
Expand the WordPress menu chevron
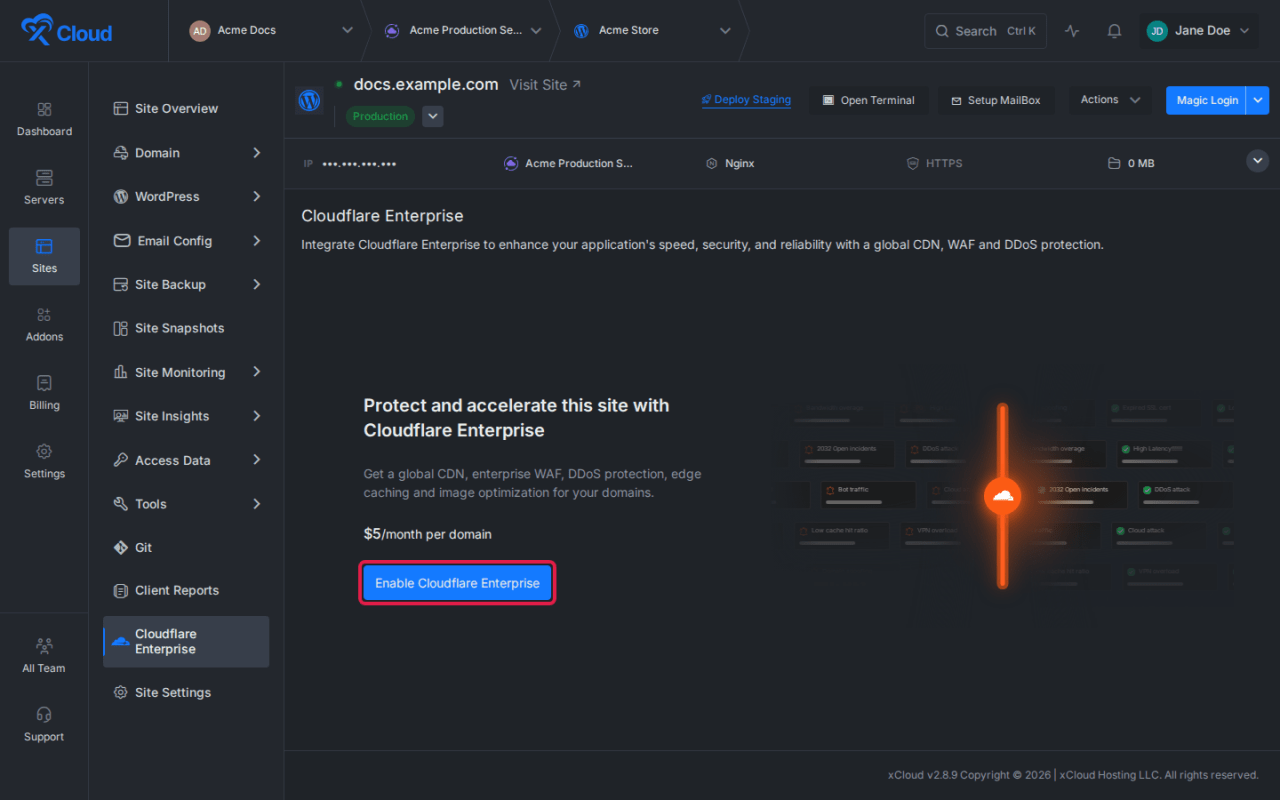coord(256,197)
